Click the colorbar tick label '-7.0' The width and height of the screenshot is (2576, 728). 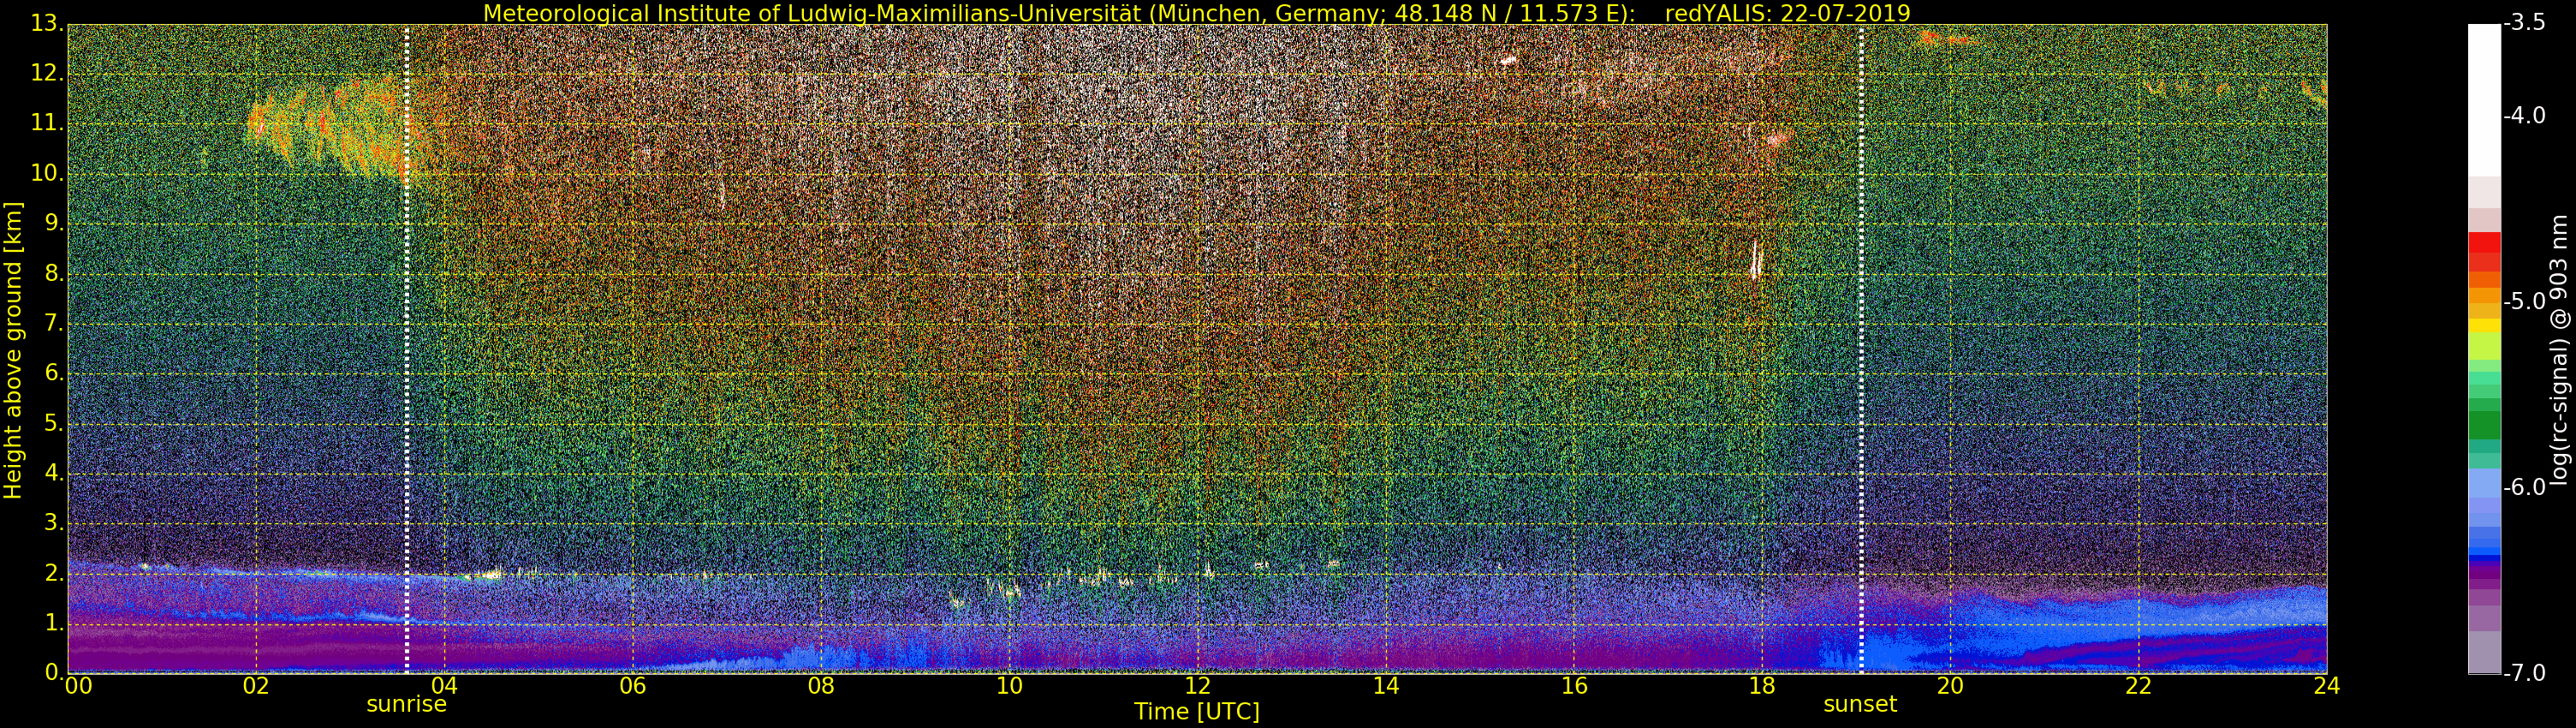coord(2525,672)
